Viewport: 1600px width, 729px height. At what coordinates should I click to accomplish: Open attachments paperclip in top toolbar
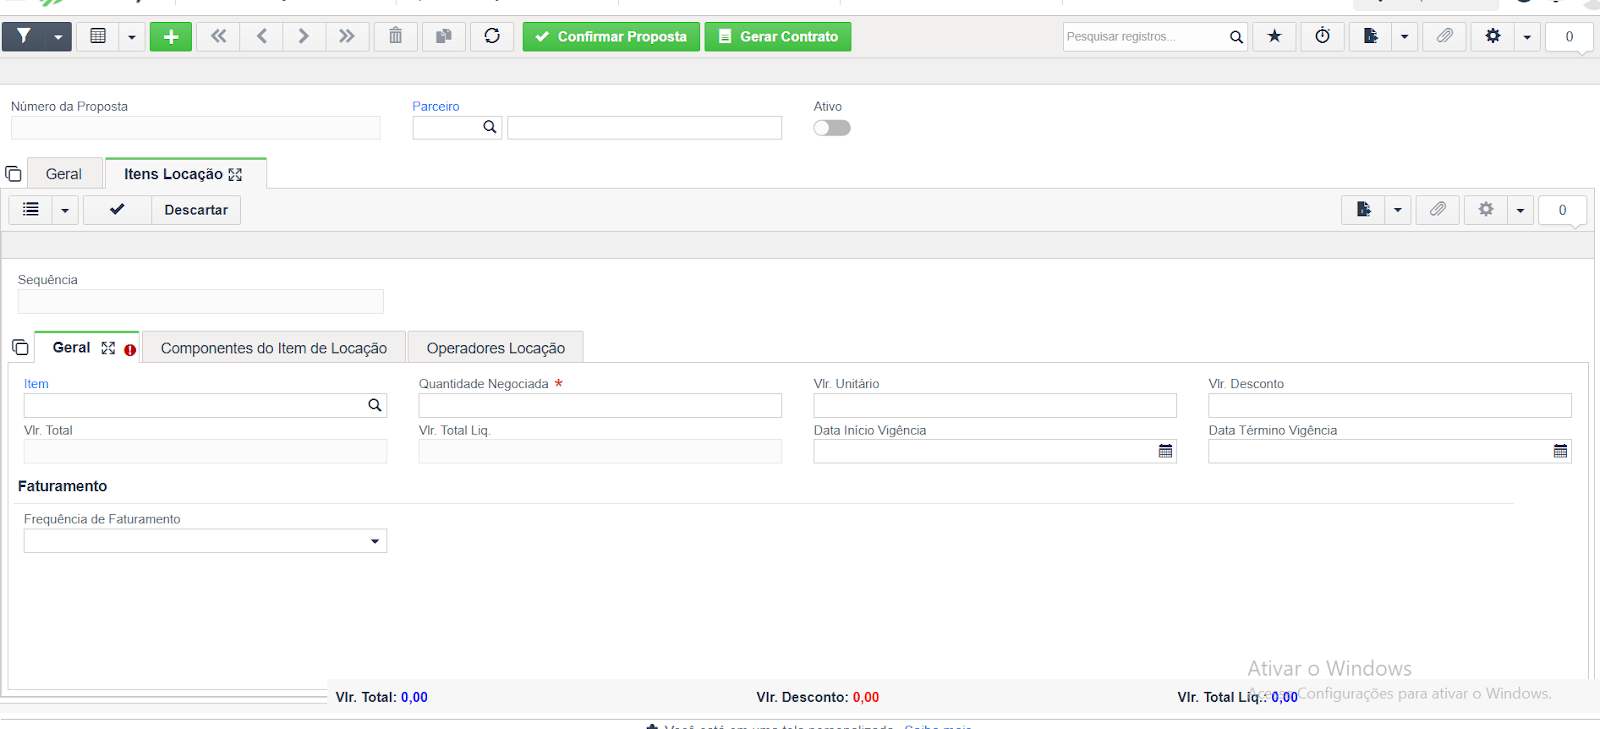1445,37
